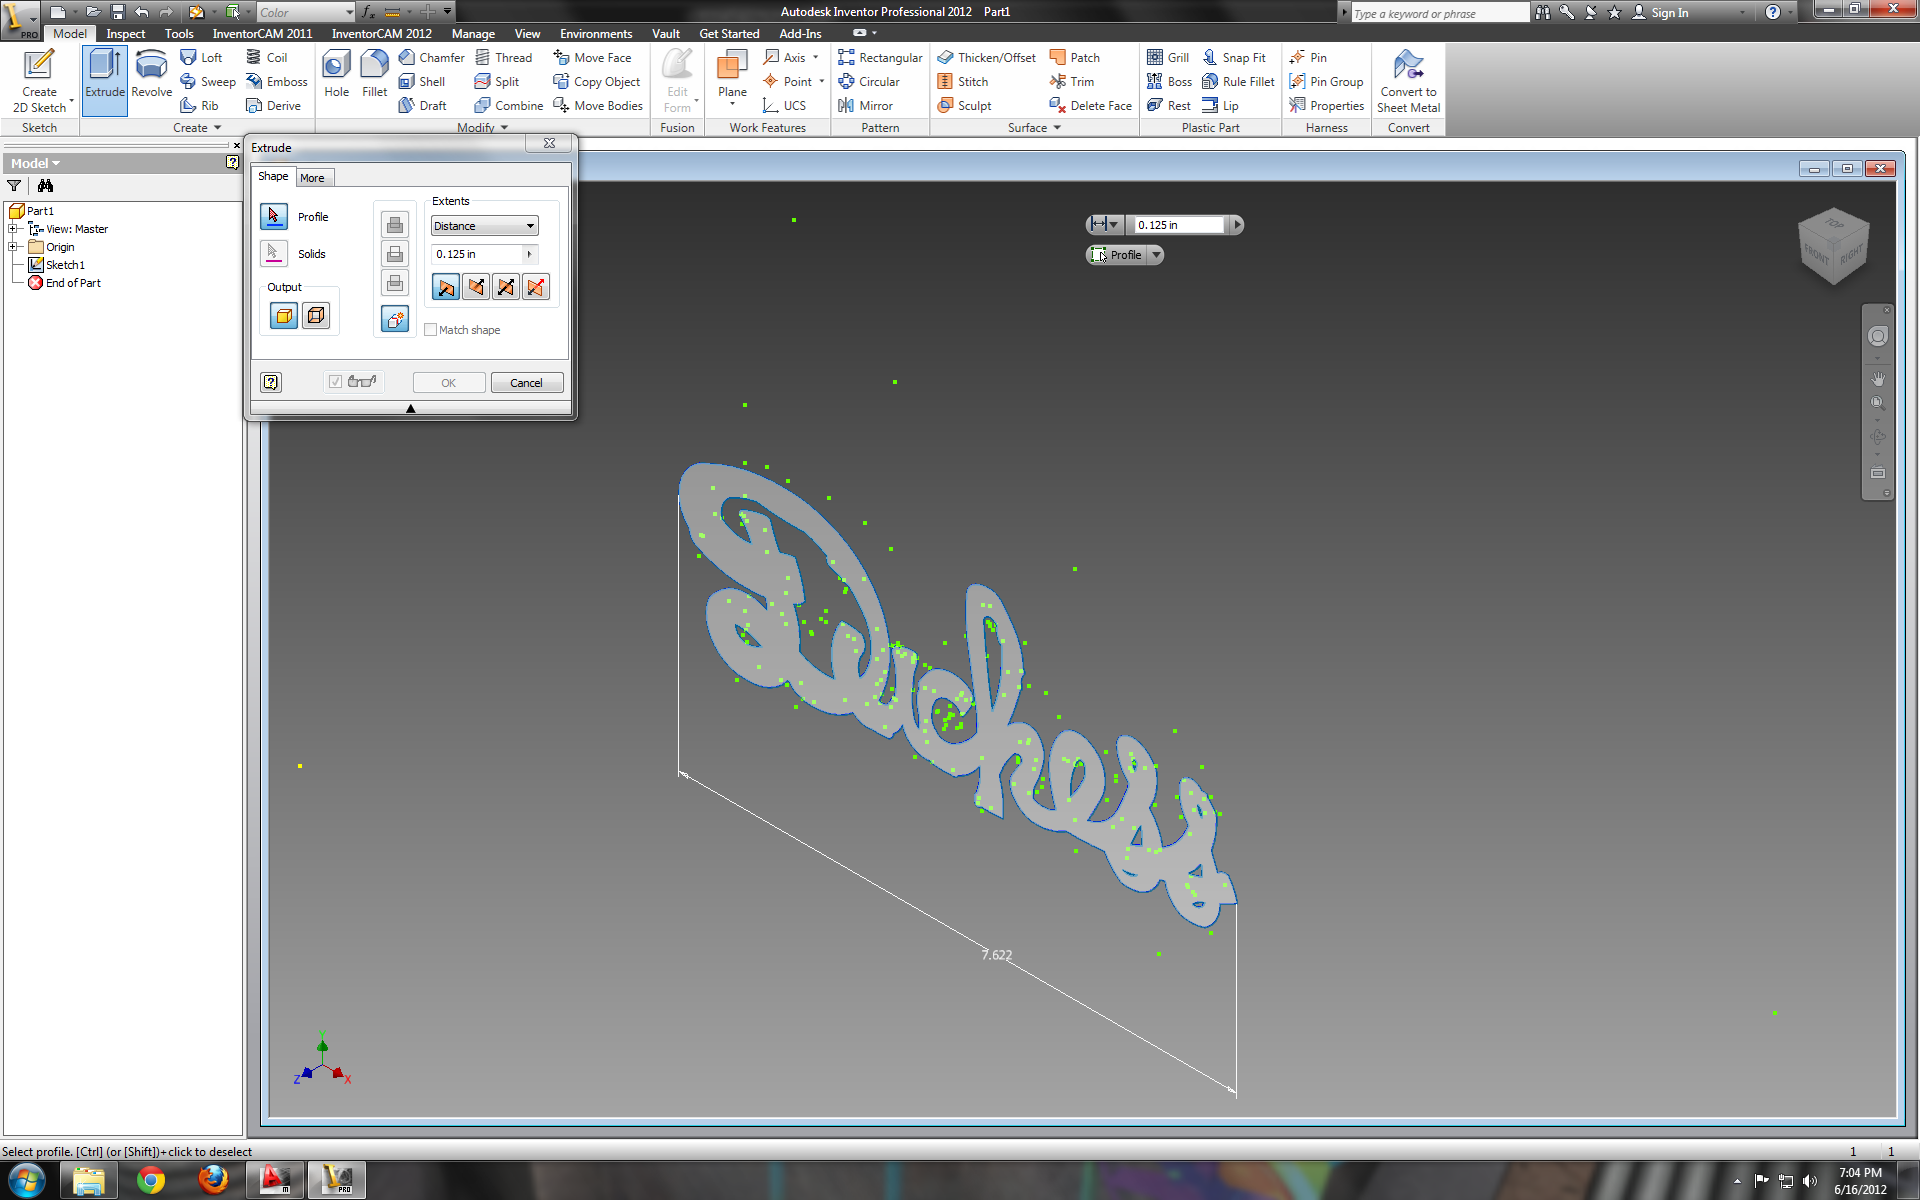
Task: Click the OK button in Extrude dialog
Action: [448, 382]
